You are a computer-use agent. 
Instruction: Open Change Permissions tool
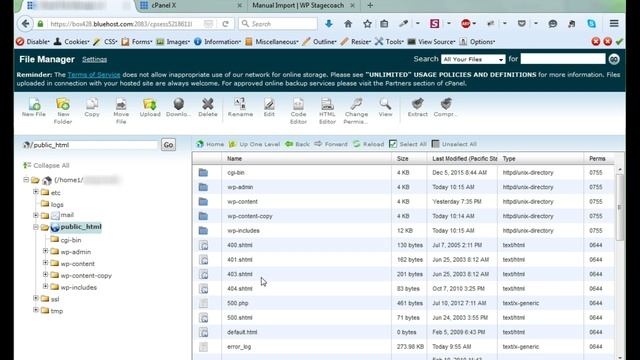coord(356,111)
